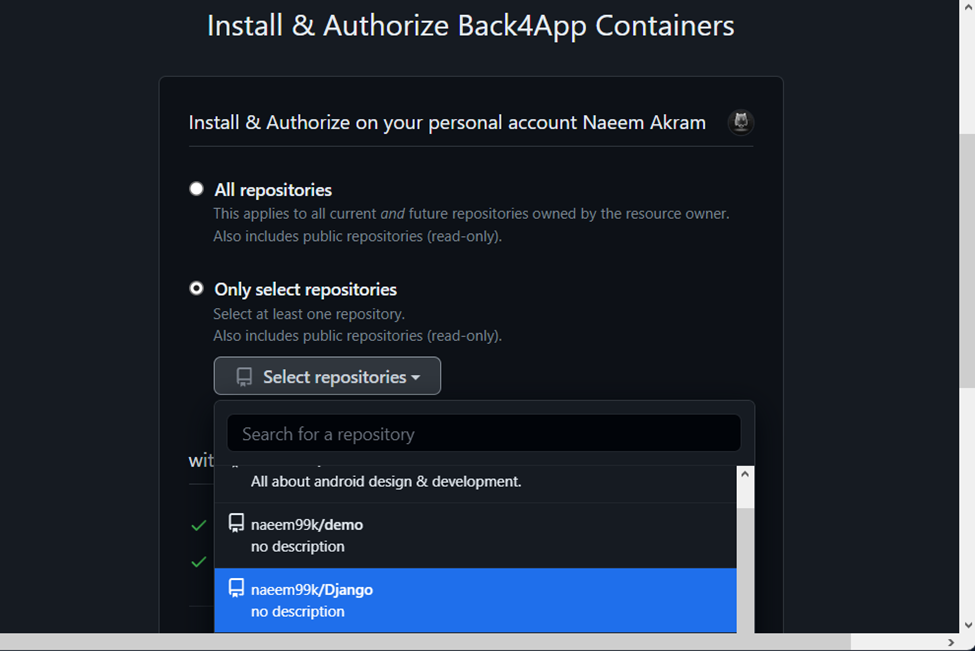This screenshot has height=651, width=975.
Task: Click the repo icon next to naeem99k/Django
Action: (x=236, y=589)
